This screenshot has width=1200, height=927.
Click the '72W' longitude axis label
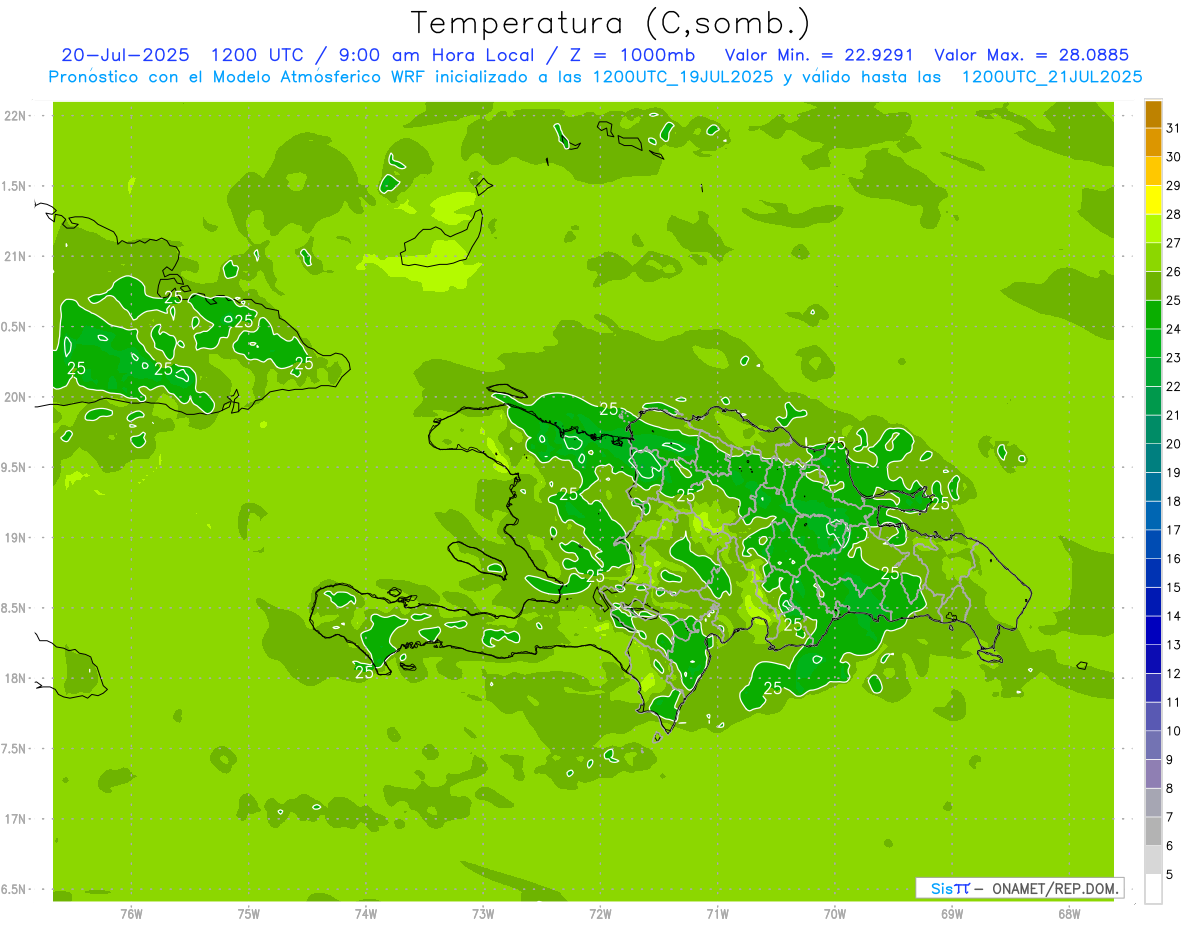click(600, 913)
